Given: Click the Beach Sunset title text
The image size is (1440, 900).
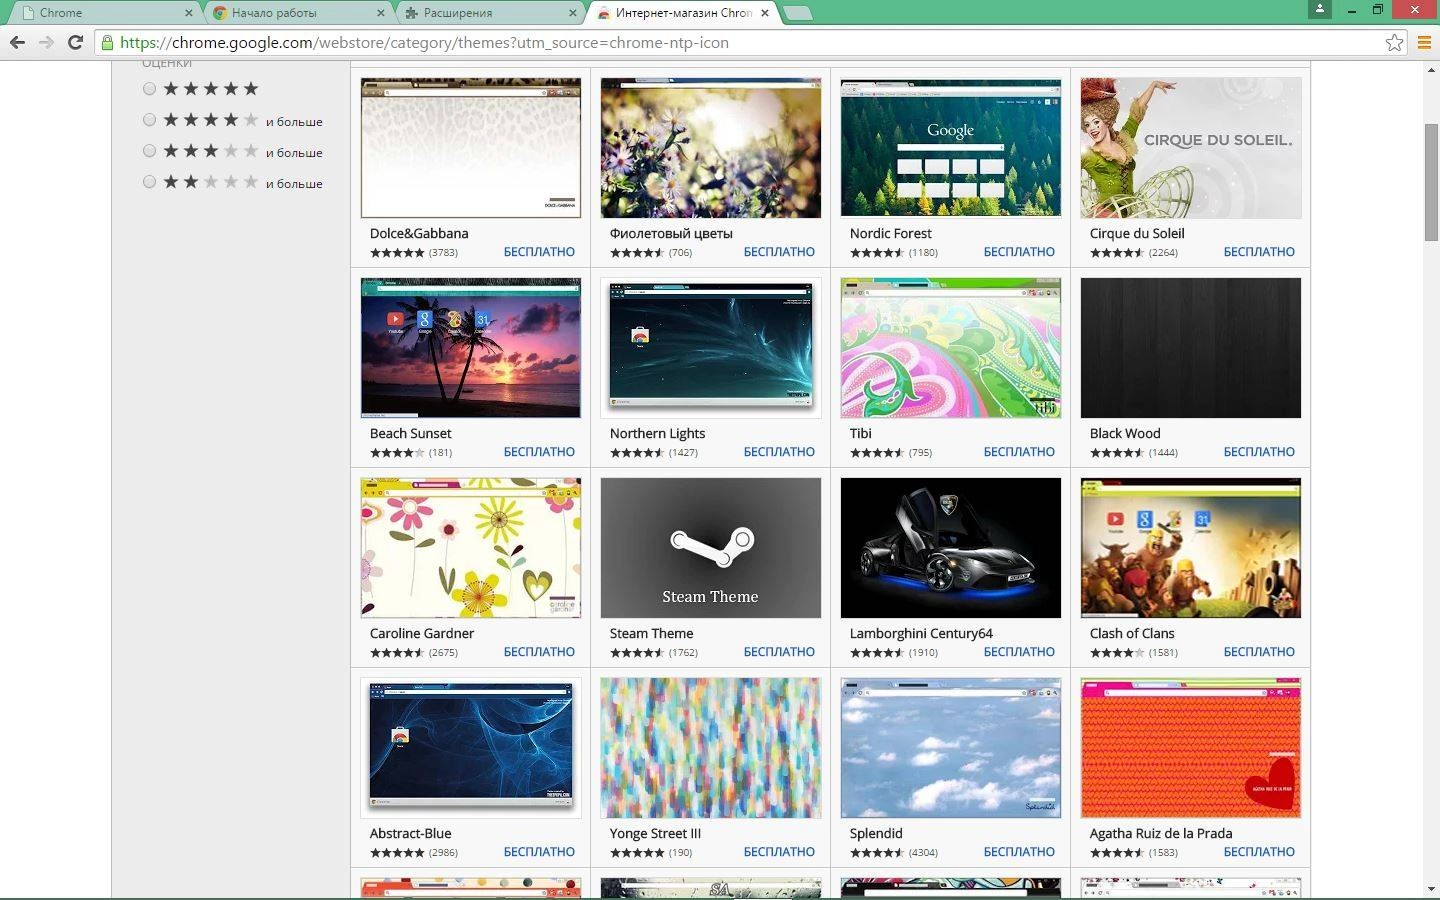Looking at the screenshot, I should [x=410, y=433].
